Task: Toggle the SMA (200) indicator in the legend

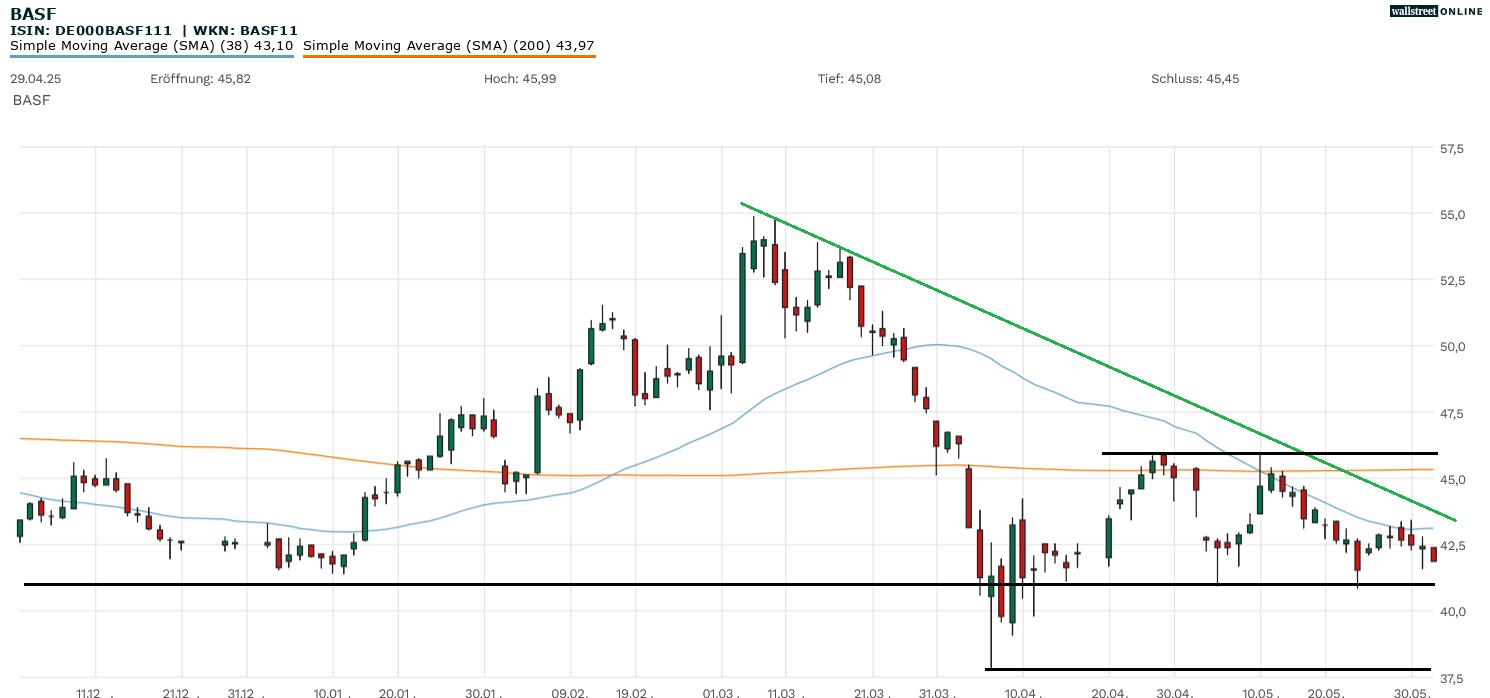Action: click(x=449, y=45)
